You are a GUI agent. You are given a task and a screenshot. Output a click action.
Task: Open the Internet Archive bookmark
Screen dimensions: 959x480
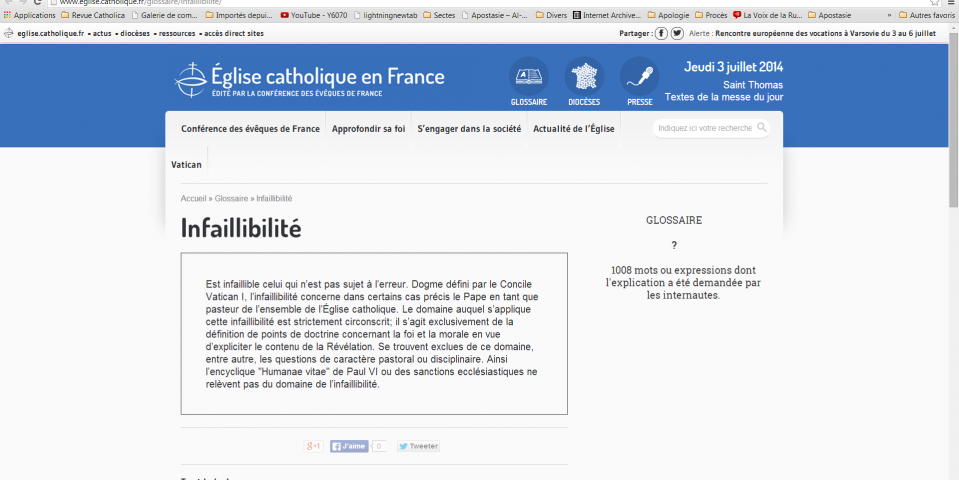pyautogui.click(x=607, y=15)
